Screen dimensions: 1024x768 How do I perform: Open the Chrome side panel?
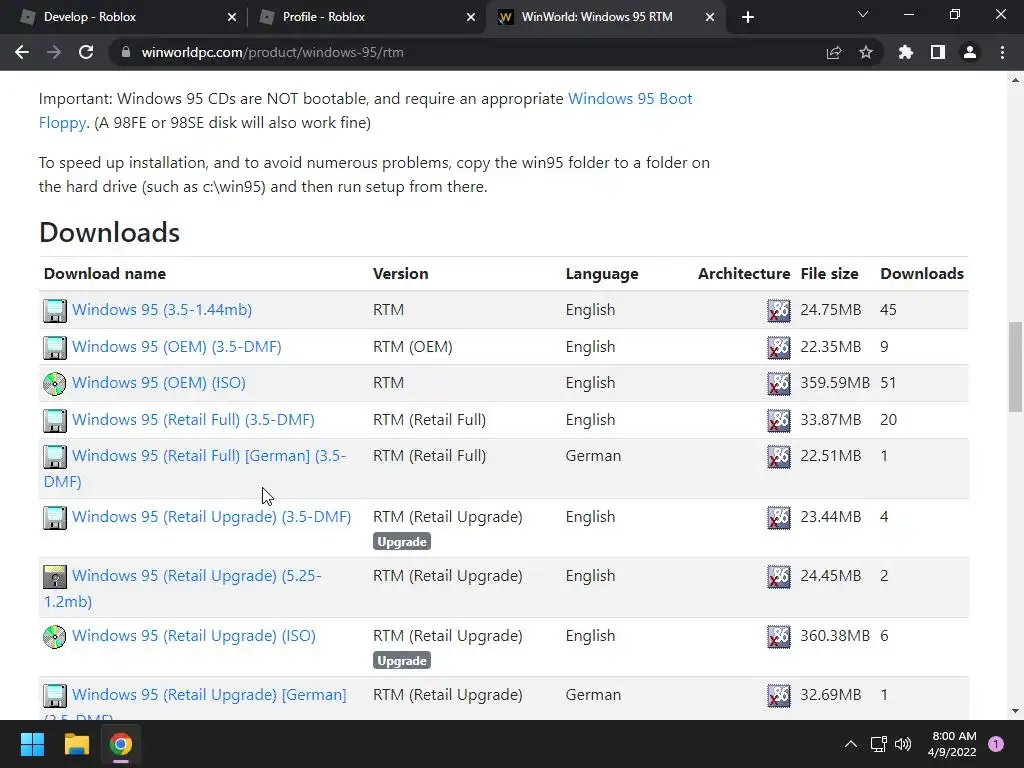pos(938,52)
